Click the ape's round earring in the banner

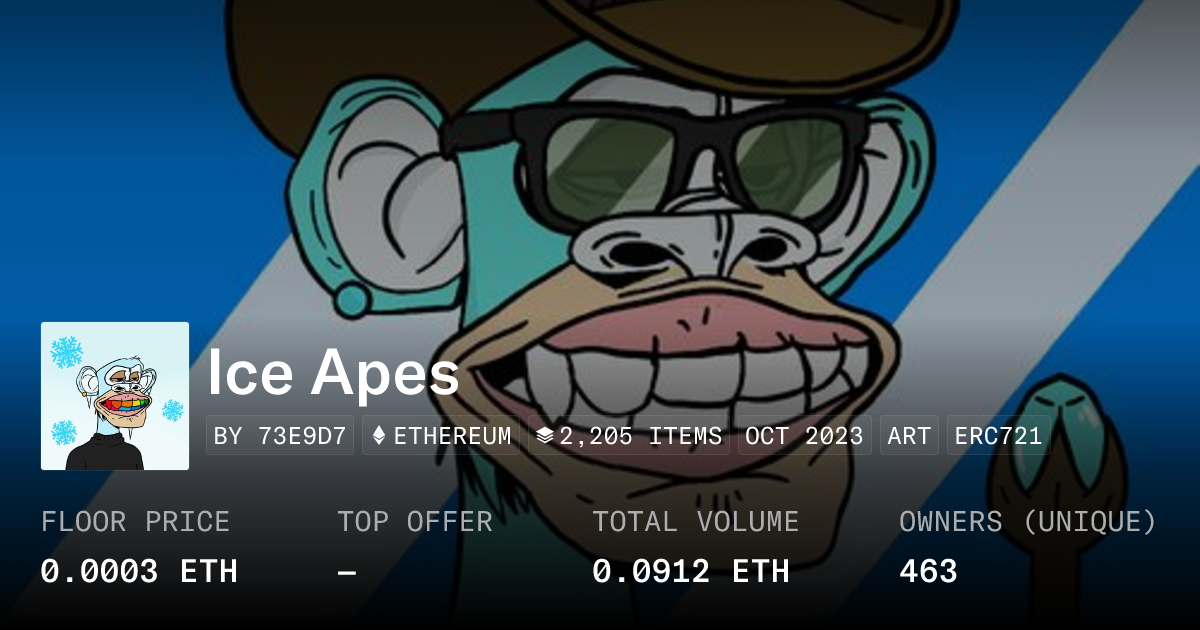[353, 297]
